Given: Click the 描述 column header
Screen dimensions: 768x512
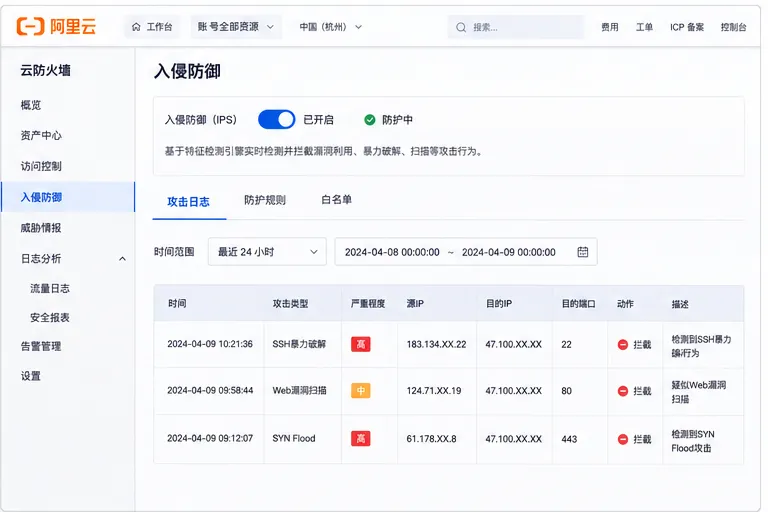Looking at the screenshot, I should [680, 304].
